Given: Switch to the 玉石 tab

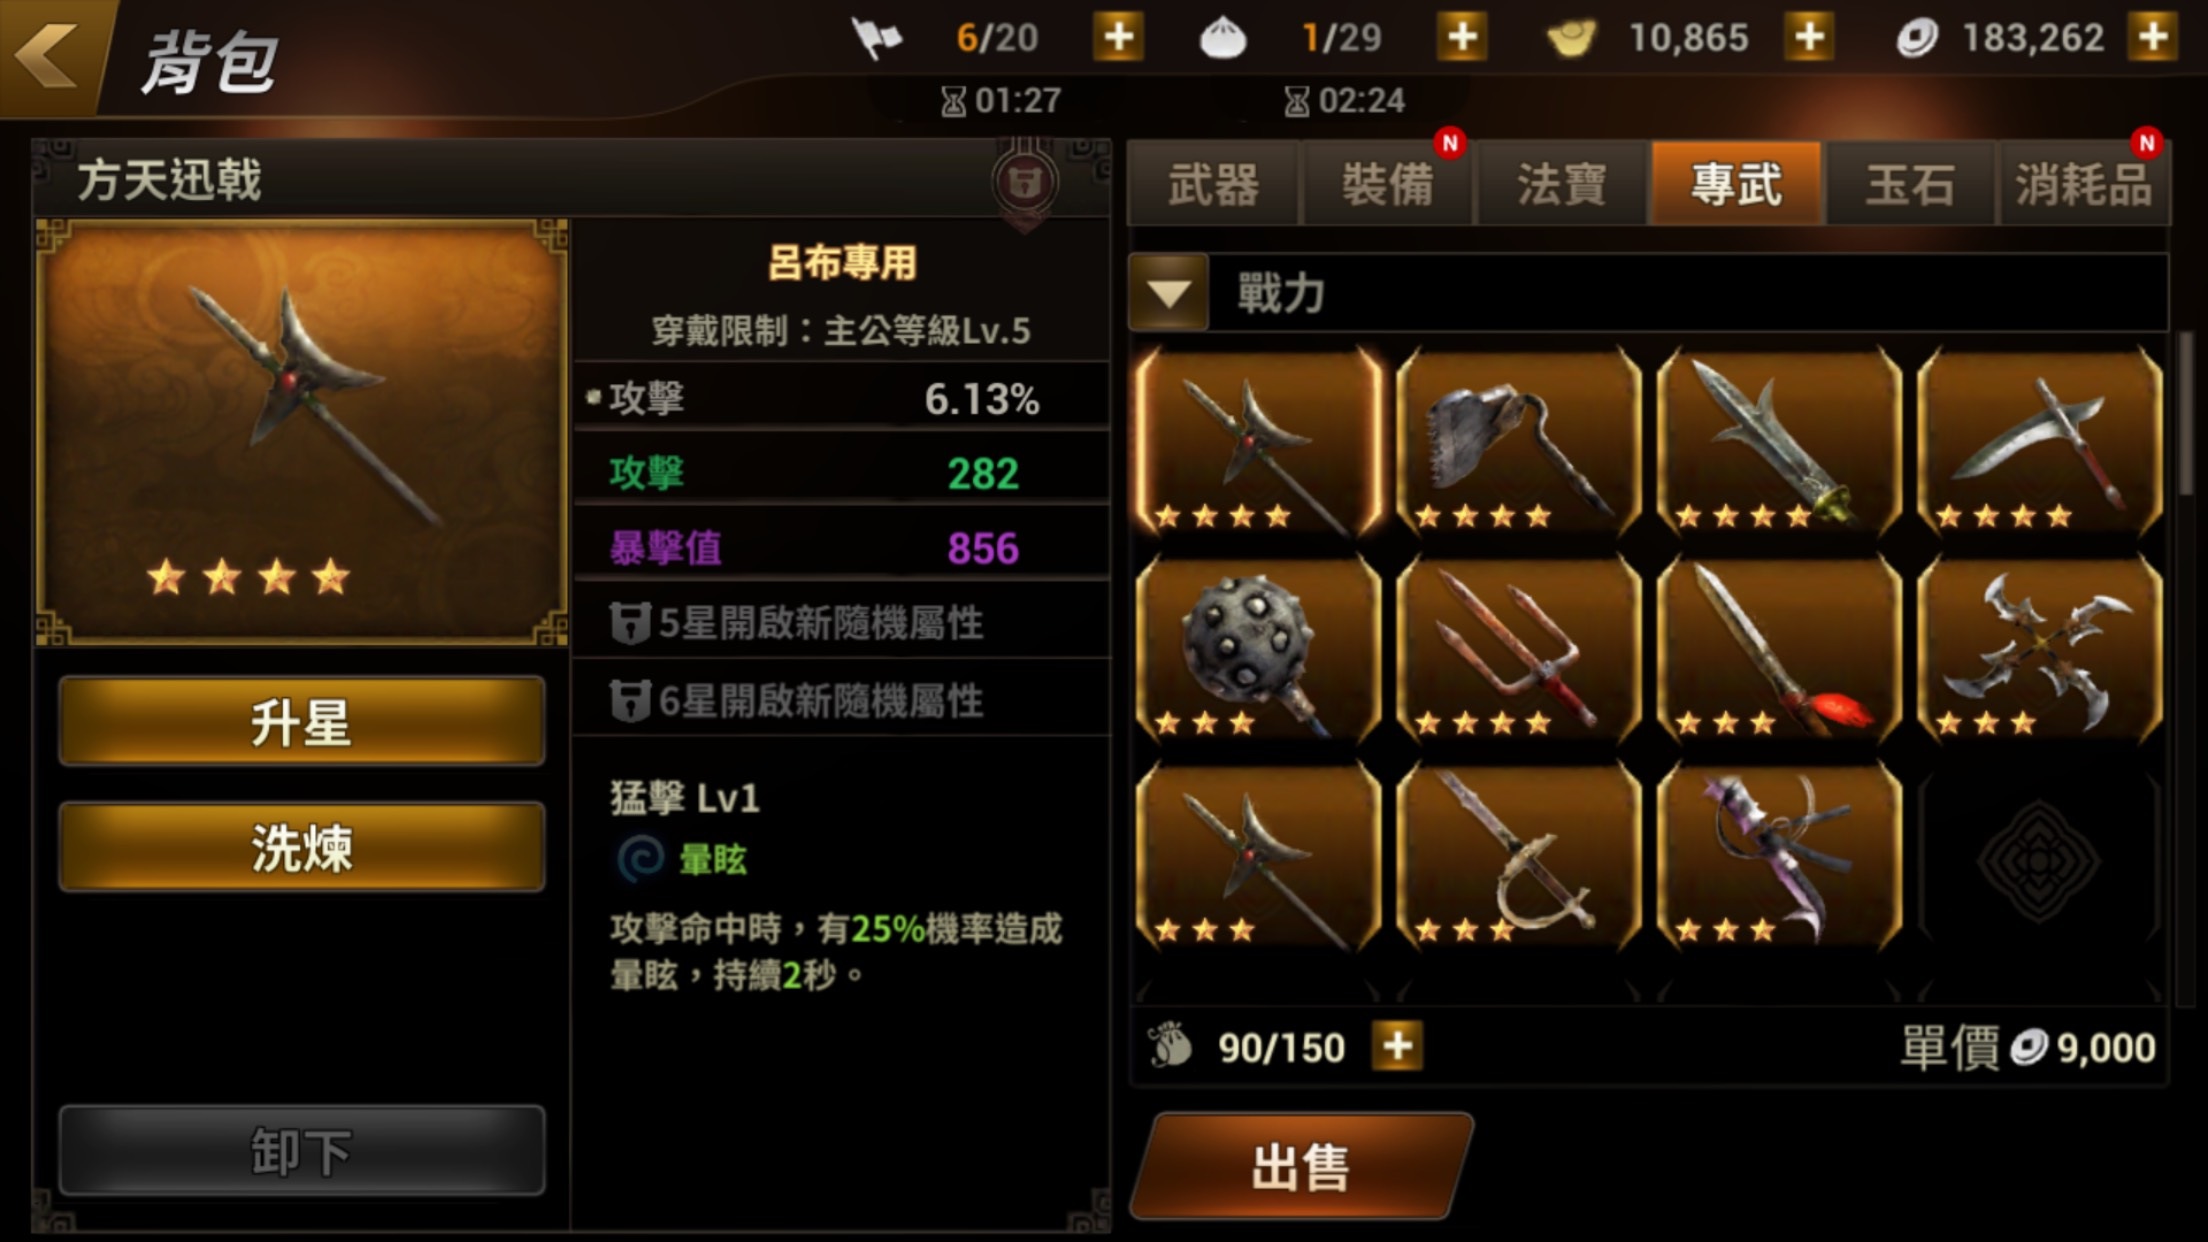Looking at the screenshot, I should pos(1910,184).
